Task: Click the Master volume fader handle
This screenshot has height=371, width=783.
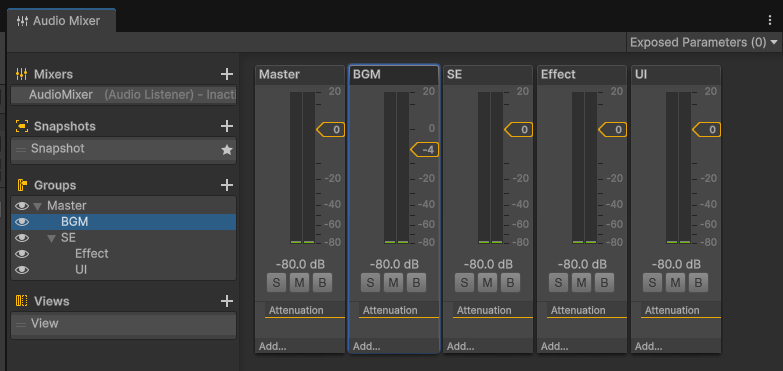Action: pyautogui.click(x=331, y=130)
